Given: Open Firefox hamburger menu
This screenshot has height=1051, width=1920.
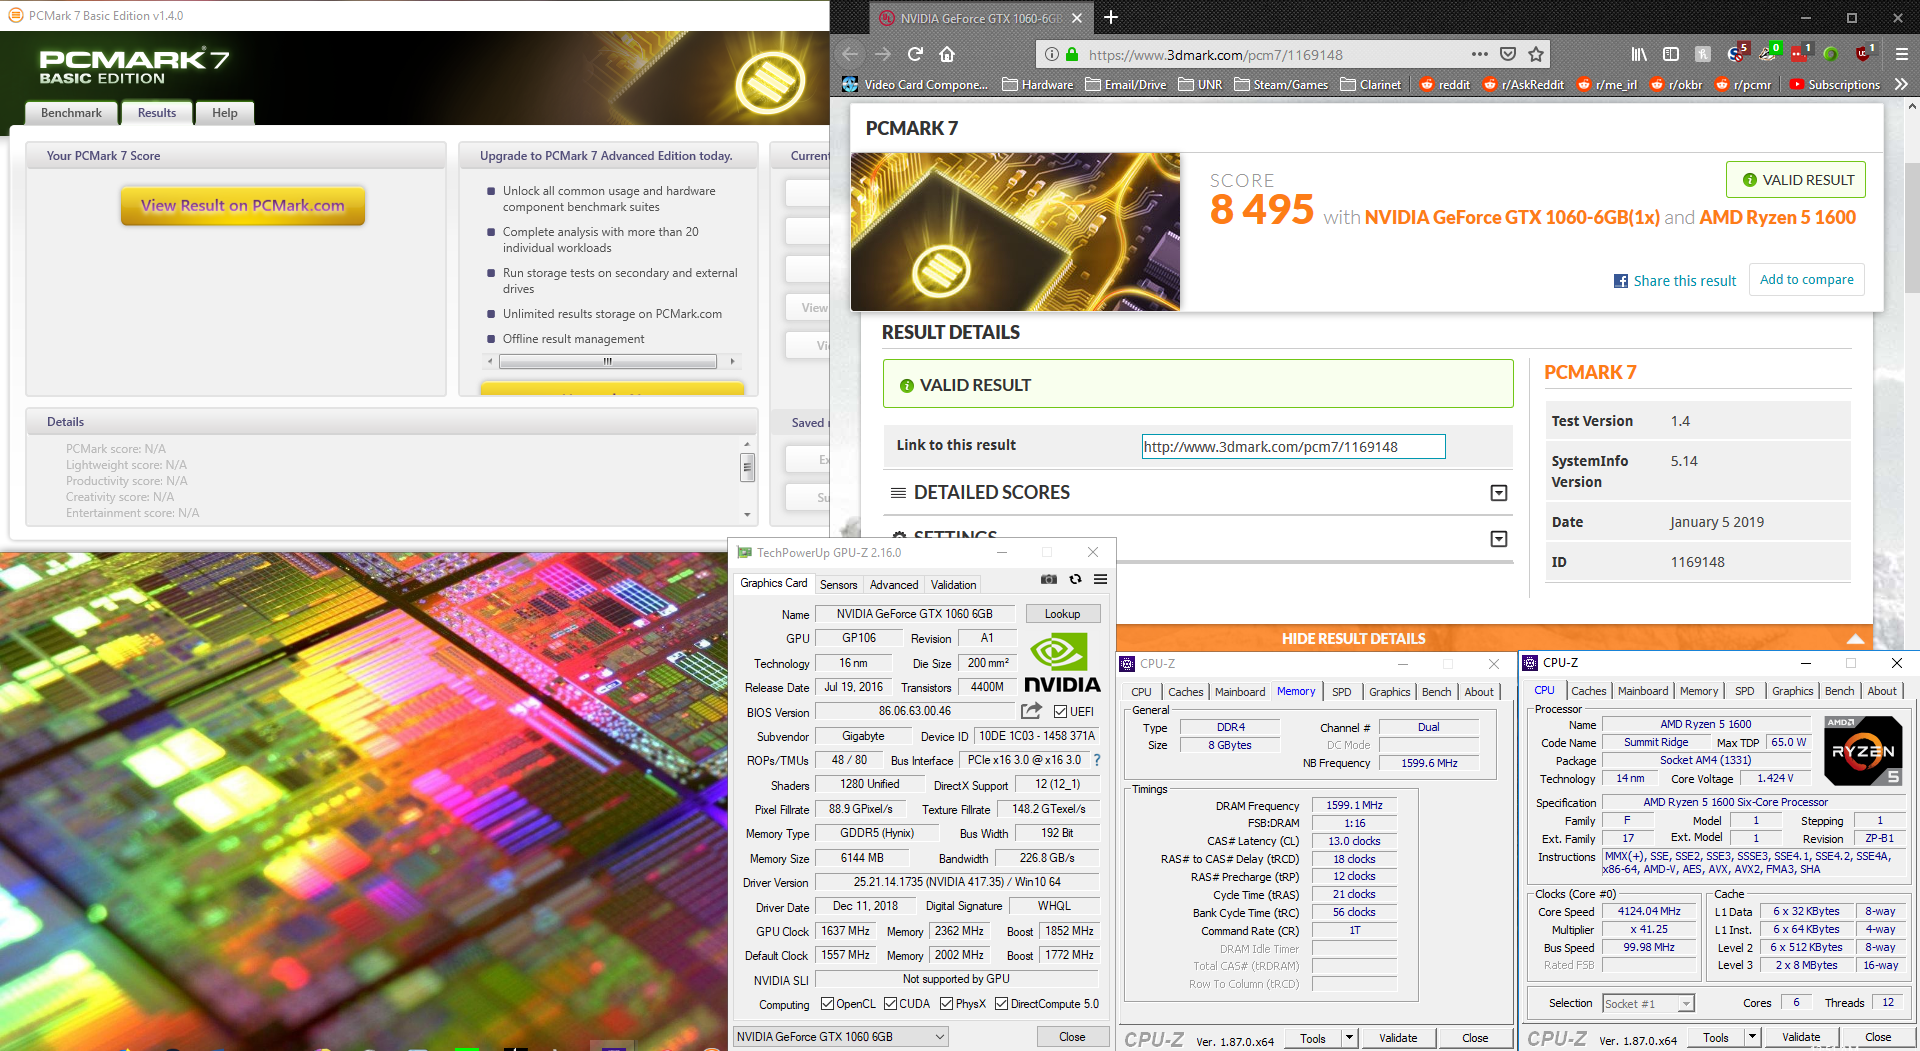Looking at the screenshot, I should click(1901, 54).
